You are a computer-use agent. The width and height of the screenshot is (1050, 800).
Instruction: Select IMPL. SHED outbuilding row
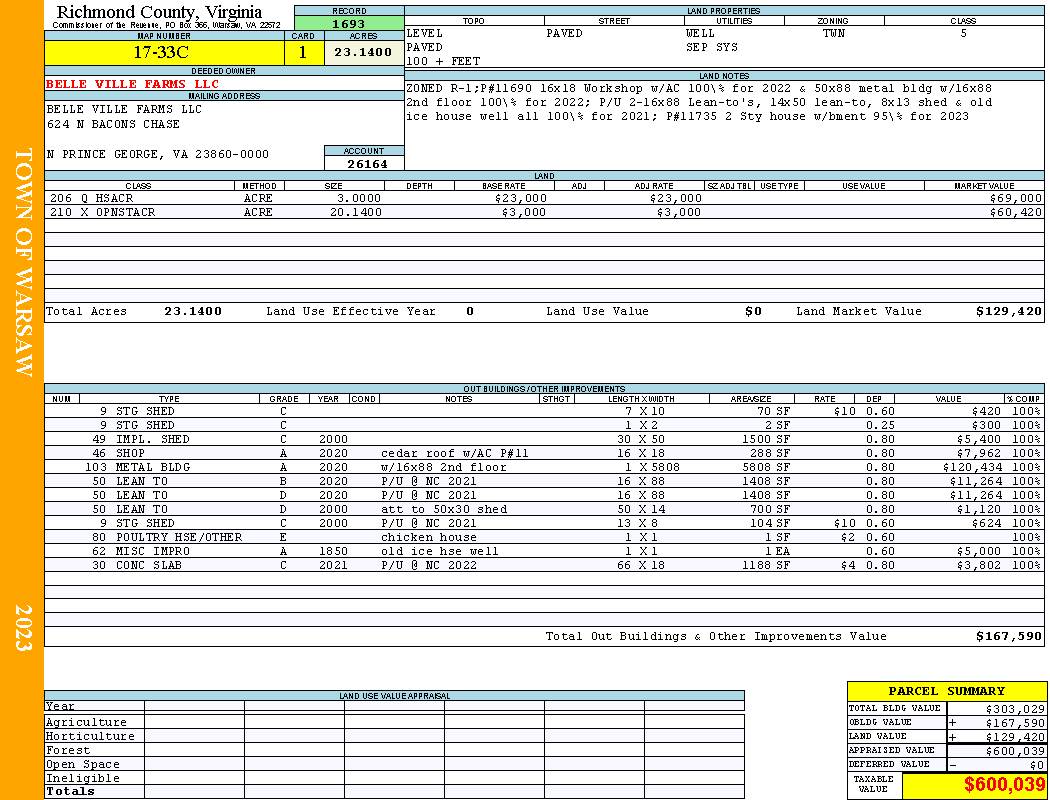(x=544, y=439)
